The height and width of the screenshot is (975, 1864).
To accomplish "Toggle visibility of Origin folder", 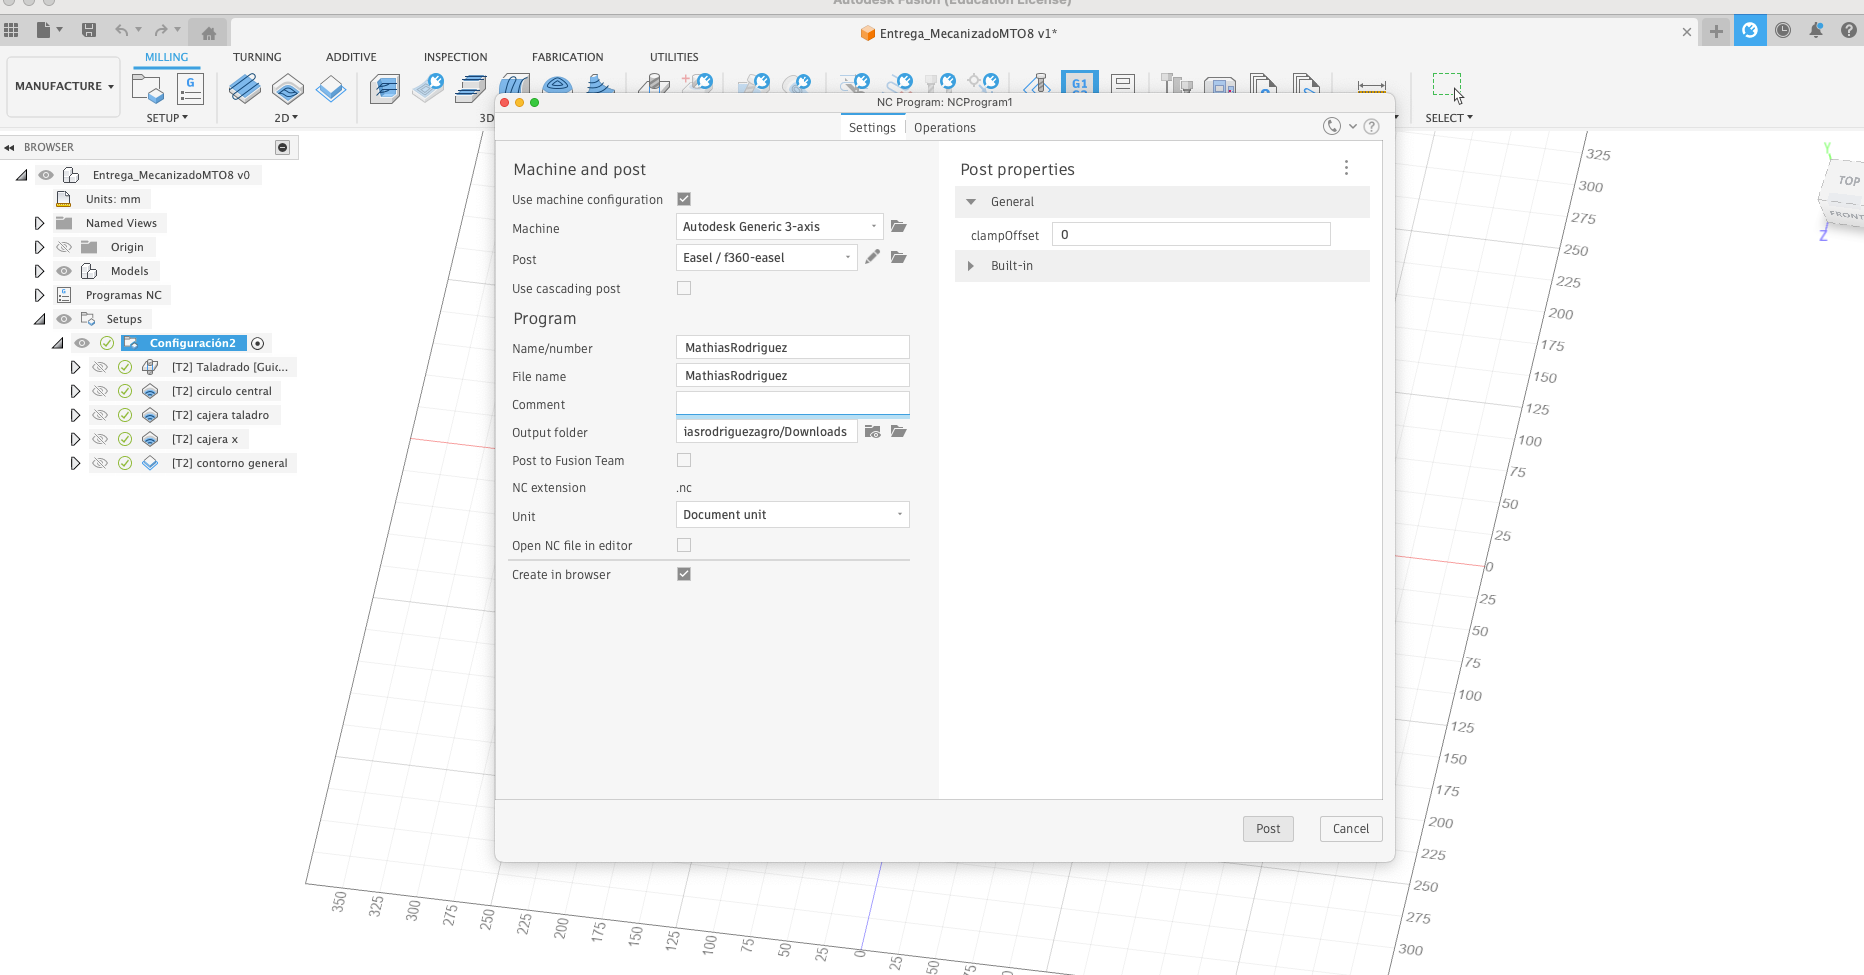I will (64, 247).
